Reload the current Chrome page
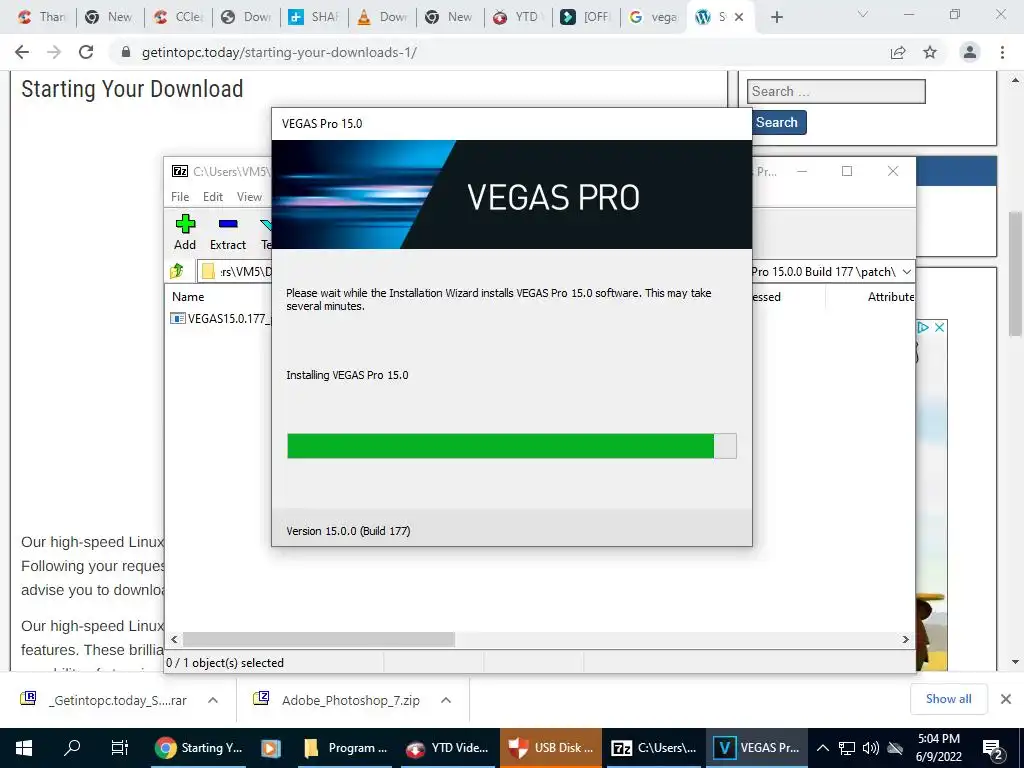 click(86, 52)
